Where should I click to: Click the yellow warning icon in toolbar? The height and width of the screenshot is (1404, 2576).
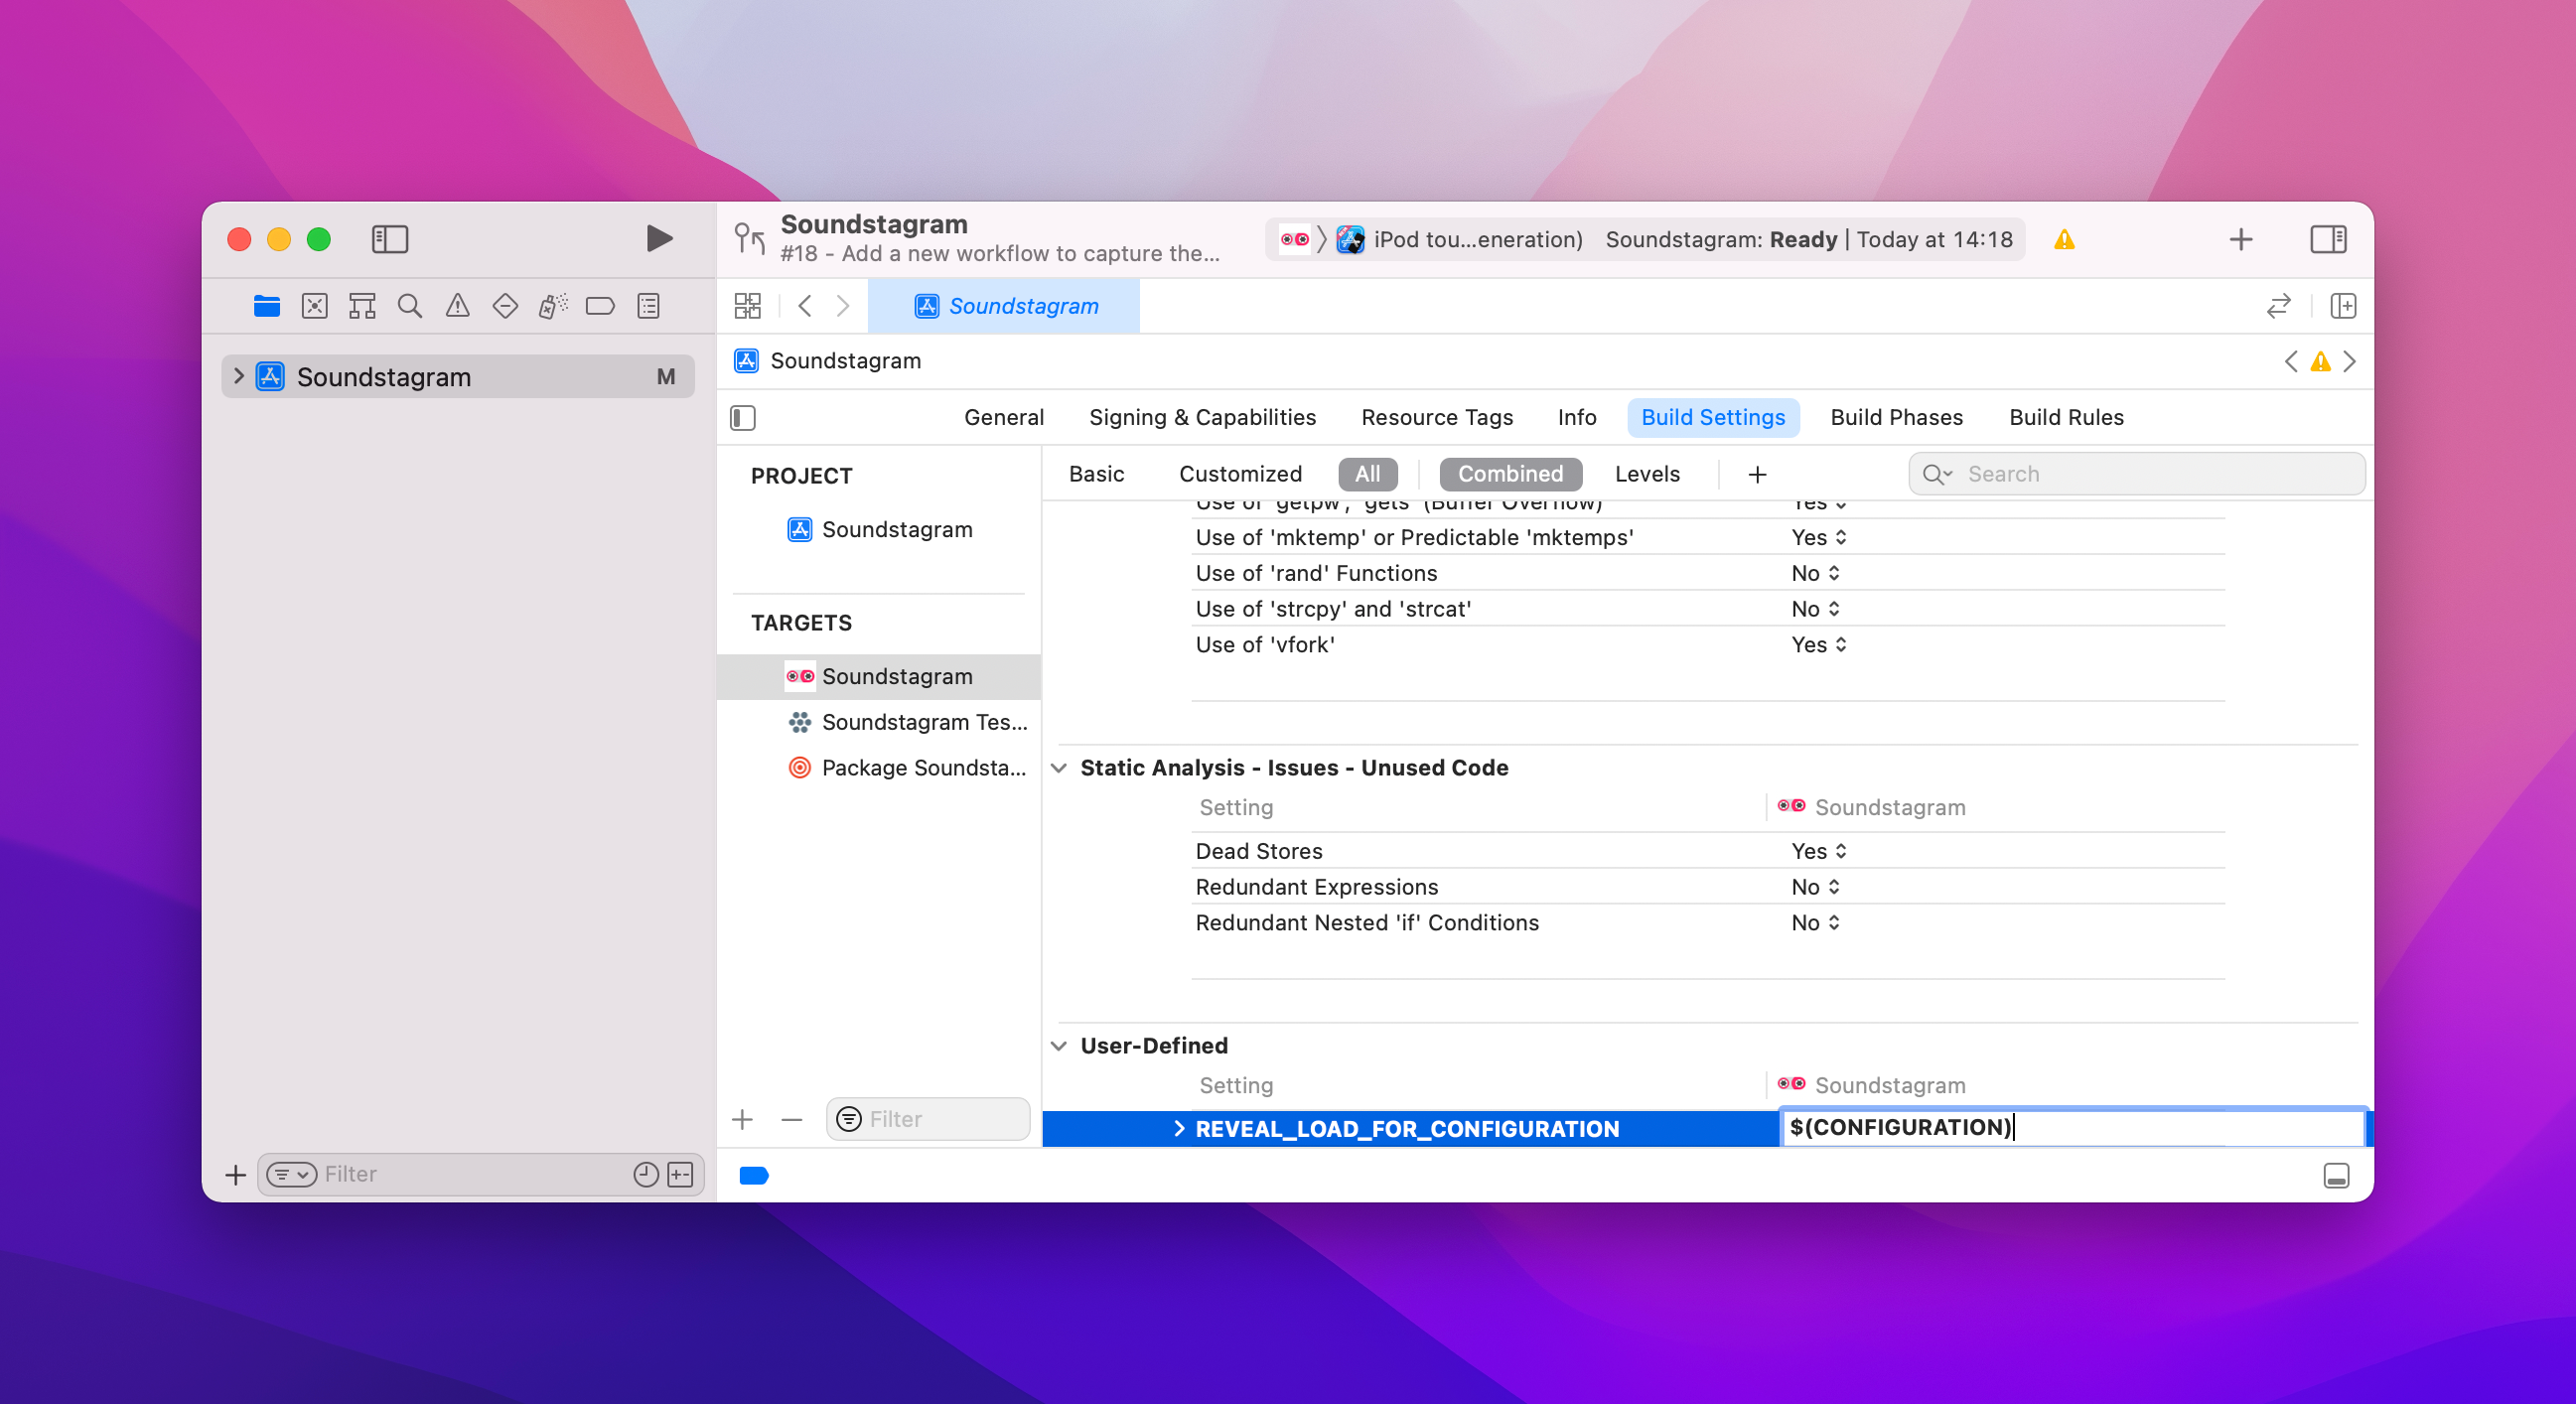pyautogui.click(x=2064, y=240)
